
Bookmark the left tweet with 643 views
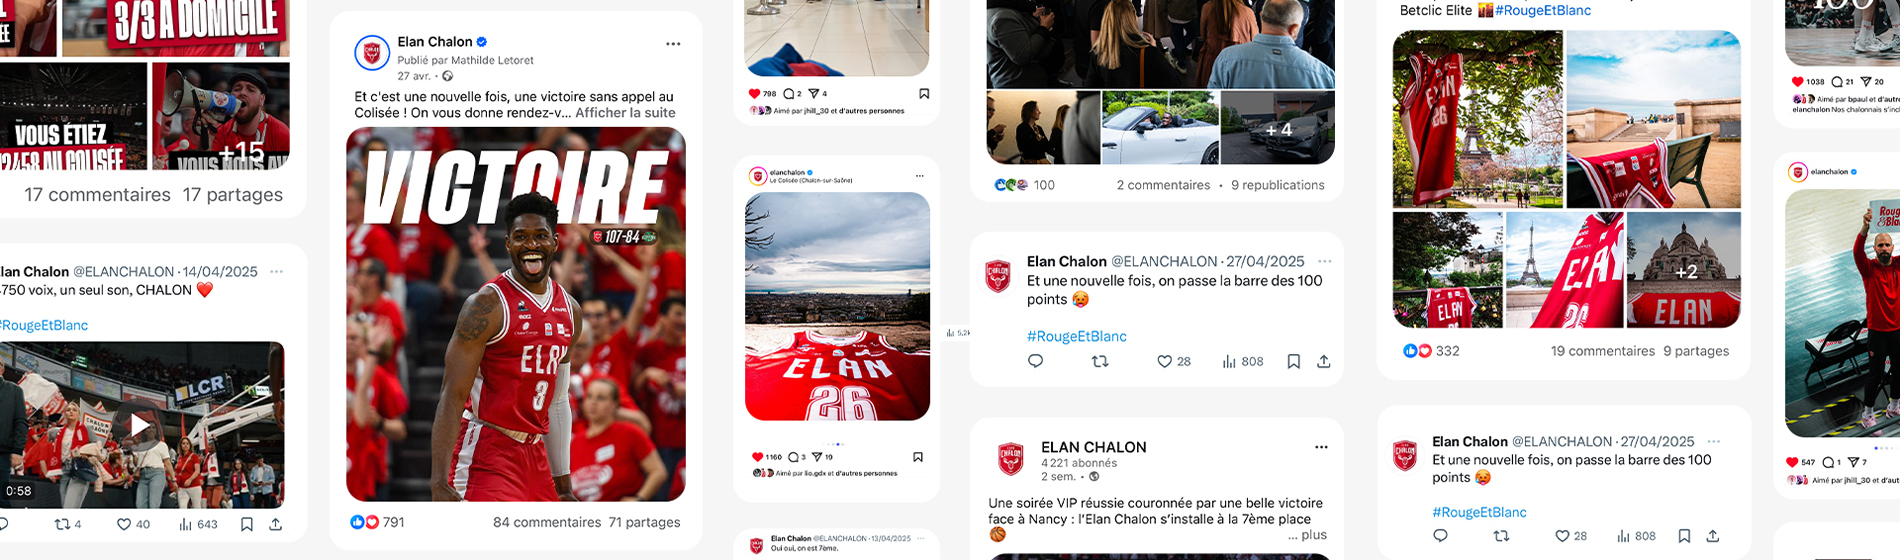click(246, 524)
